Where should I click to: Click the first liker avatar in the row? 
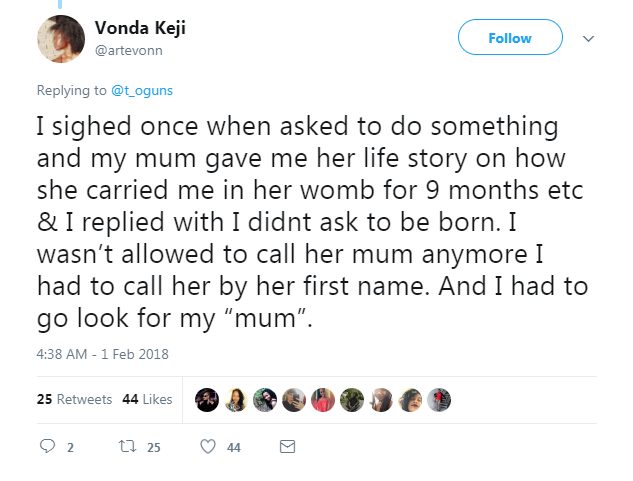pyautogui.click(x=206, y=400)
